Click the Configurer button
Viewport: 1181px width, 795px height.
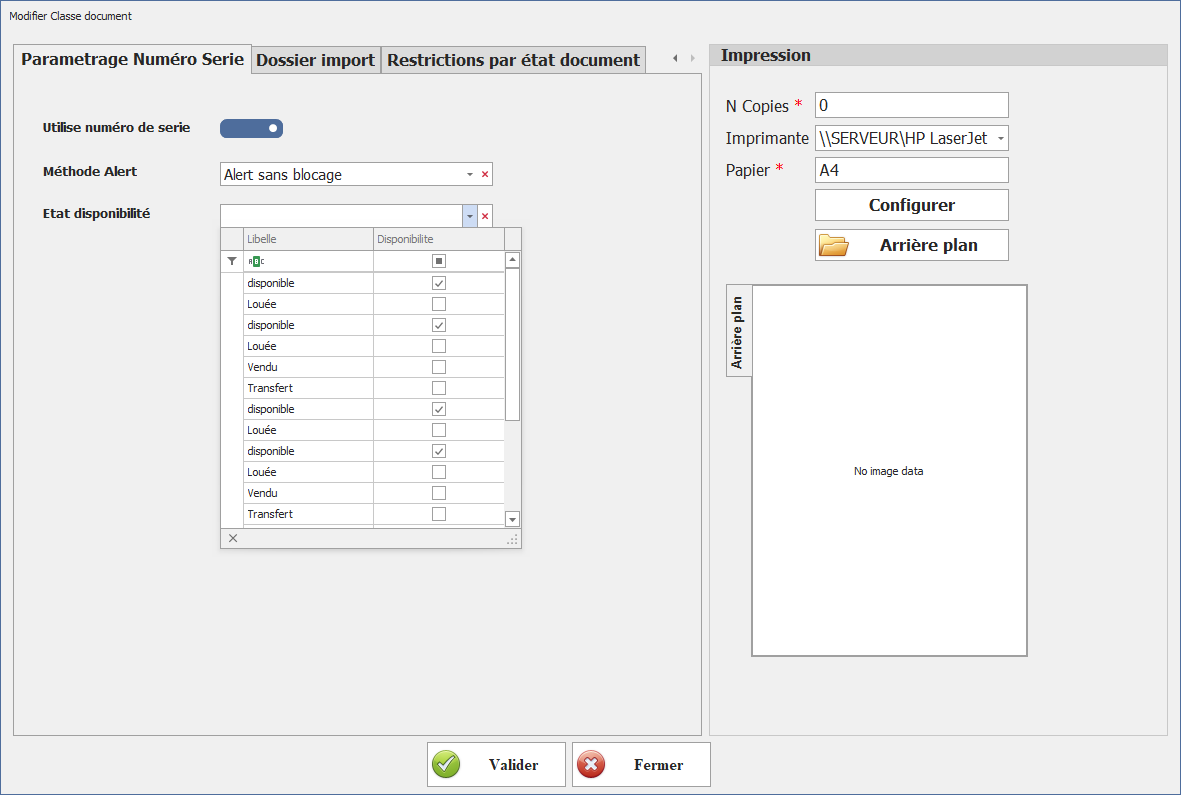[911, 205]
